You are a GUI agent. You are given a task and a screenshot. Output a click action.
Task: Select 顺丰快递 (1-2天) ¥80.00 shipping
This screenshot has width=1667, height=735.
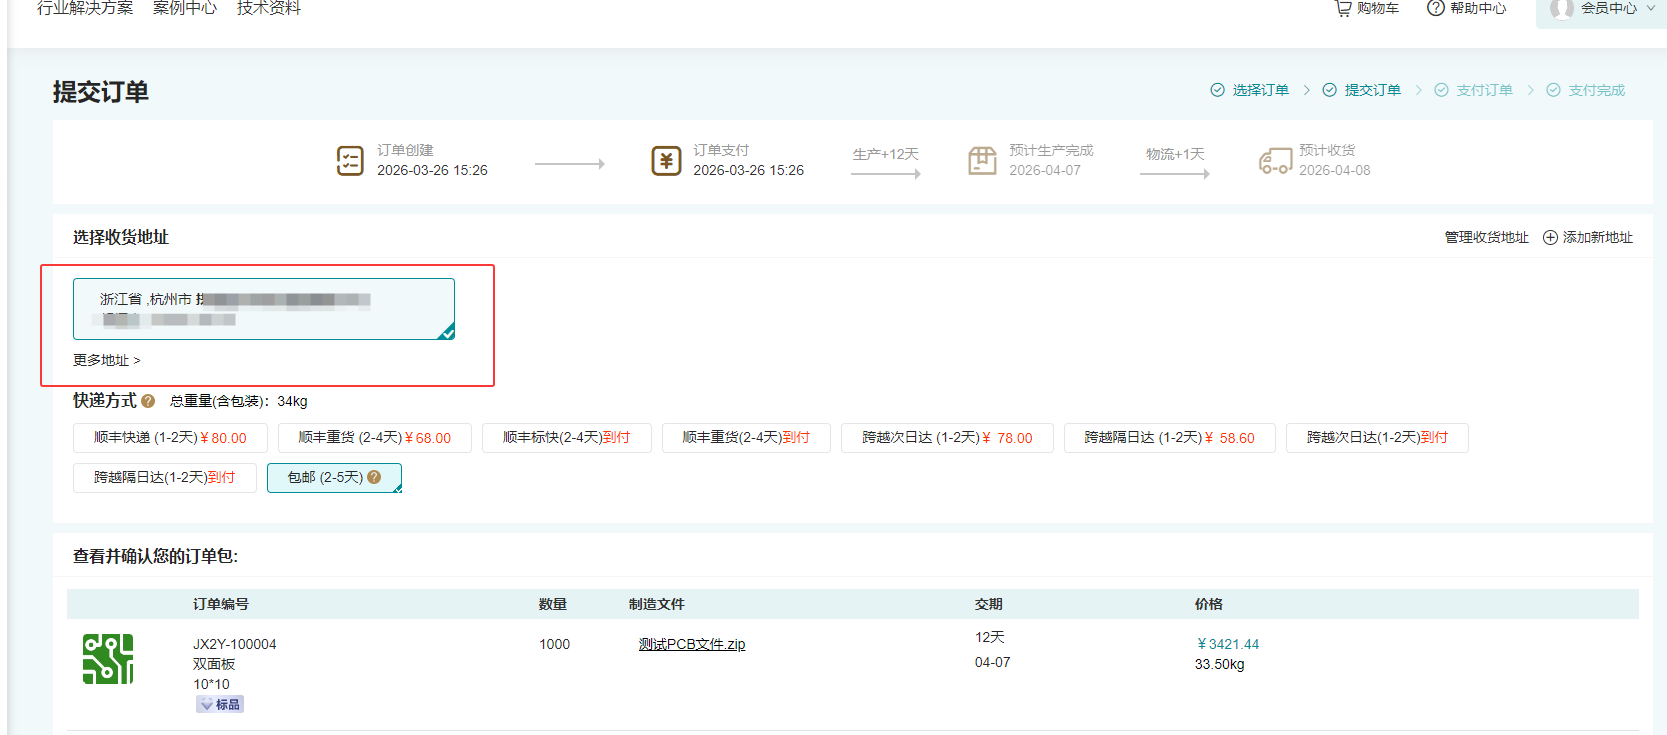tap(170, 438)
